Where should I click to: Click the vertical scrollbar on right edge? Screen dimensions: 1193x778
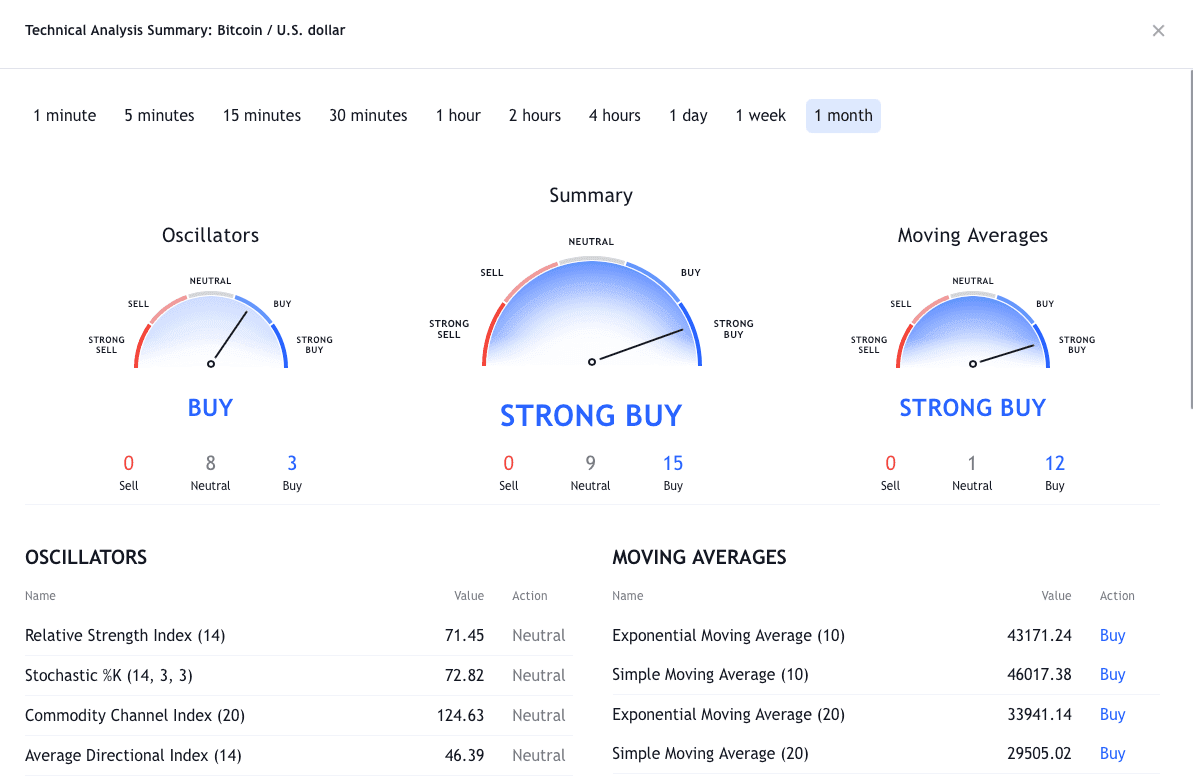1190,240
